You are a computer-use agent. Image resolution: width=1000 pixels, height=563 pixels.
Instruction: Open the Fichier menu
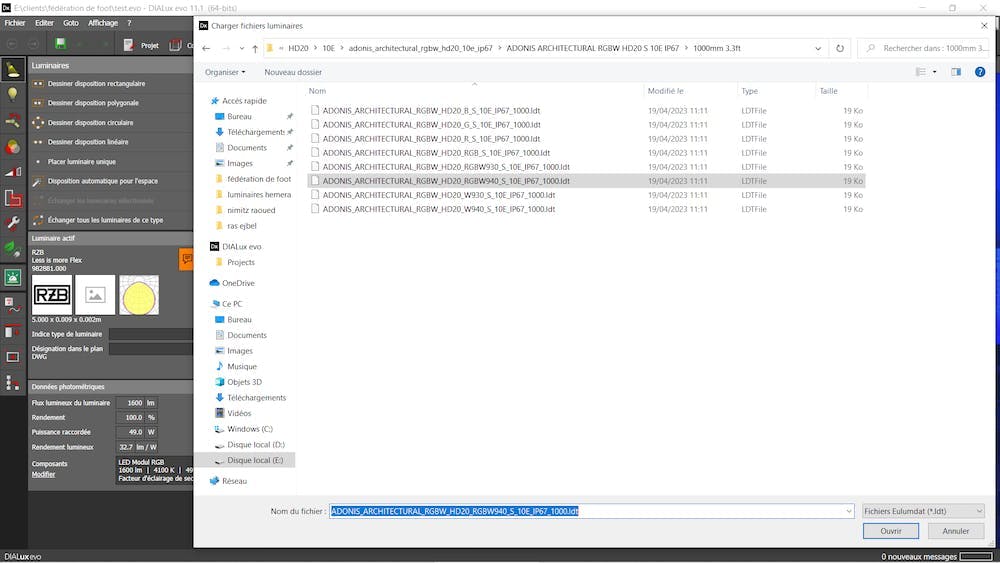[x=15, y=23]
